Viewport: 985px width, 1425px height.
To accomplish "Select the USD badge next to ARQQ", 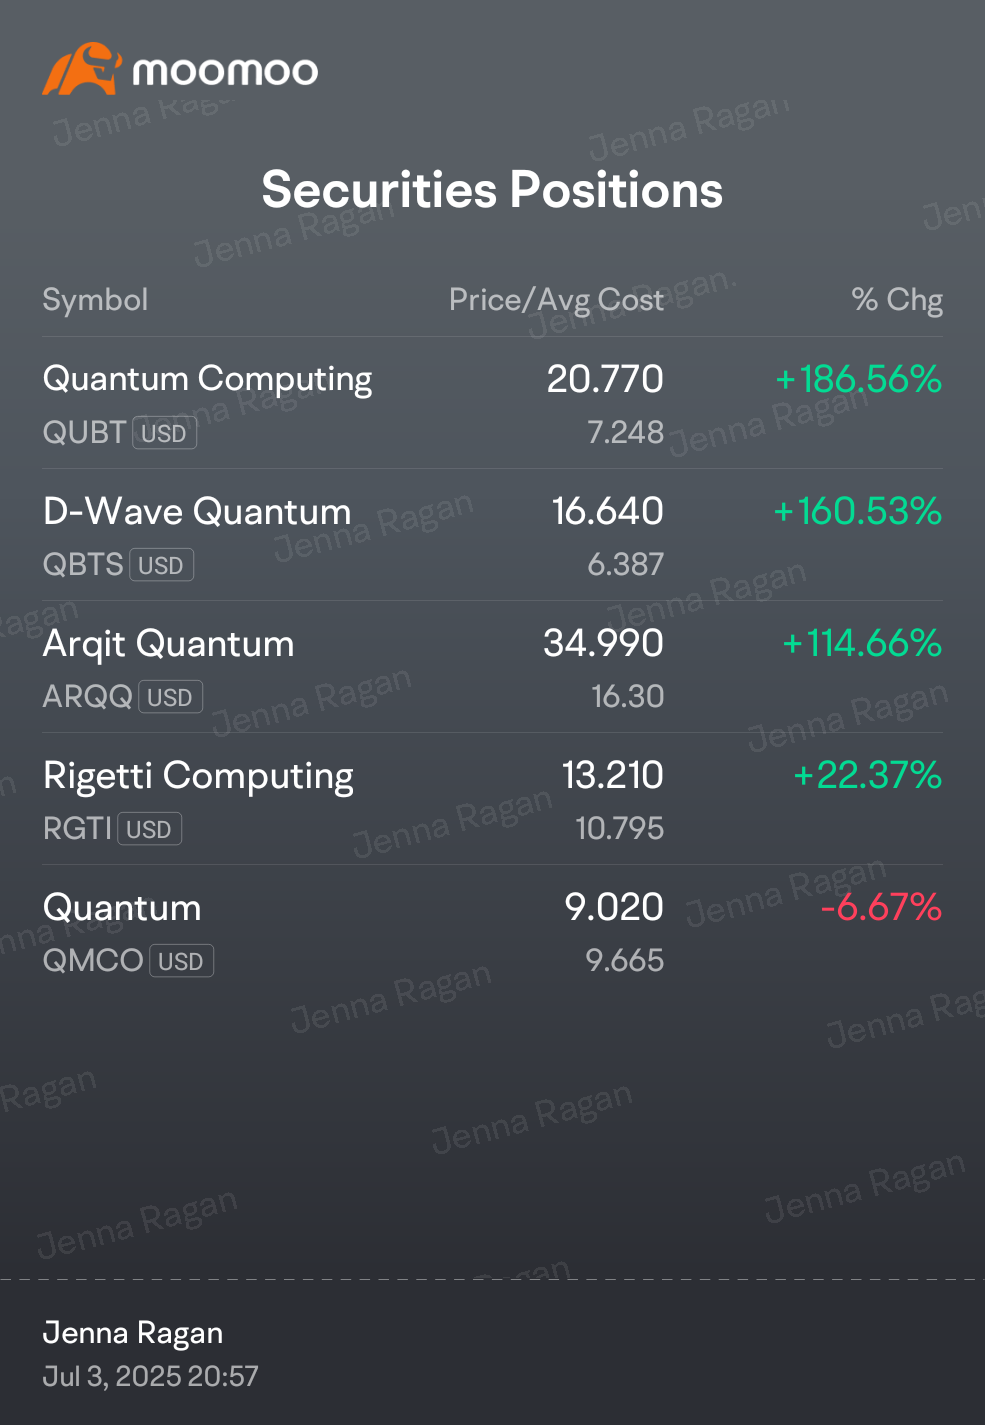I will [170, 697].
